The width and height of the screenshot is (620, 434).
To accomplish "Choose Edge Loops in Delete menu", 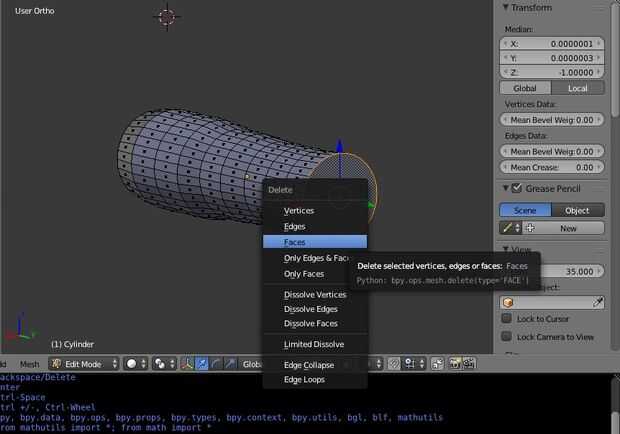I will click(x=315, y=380).
